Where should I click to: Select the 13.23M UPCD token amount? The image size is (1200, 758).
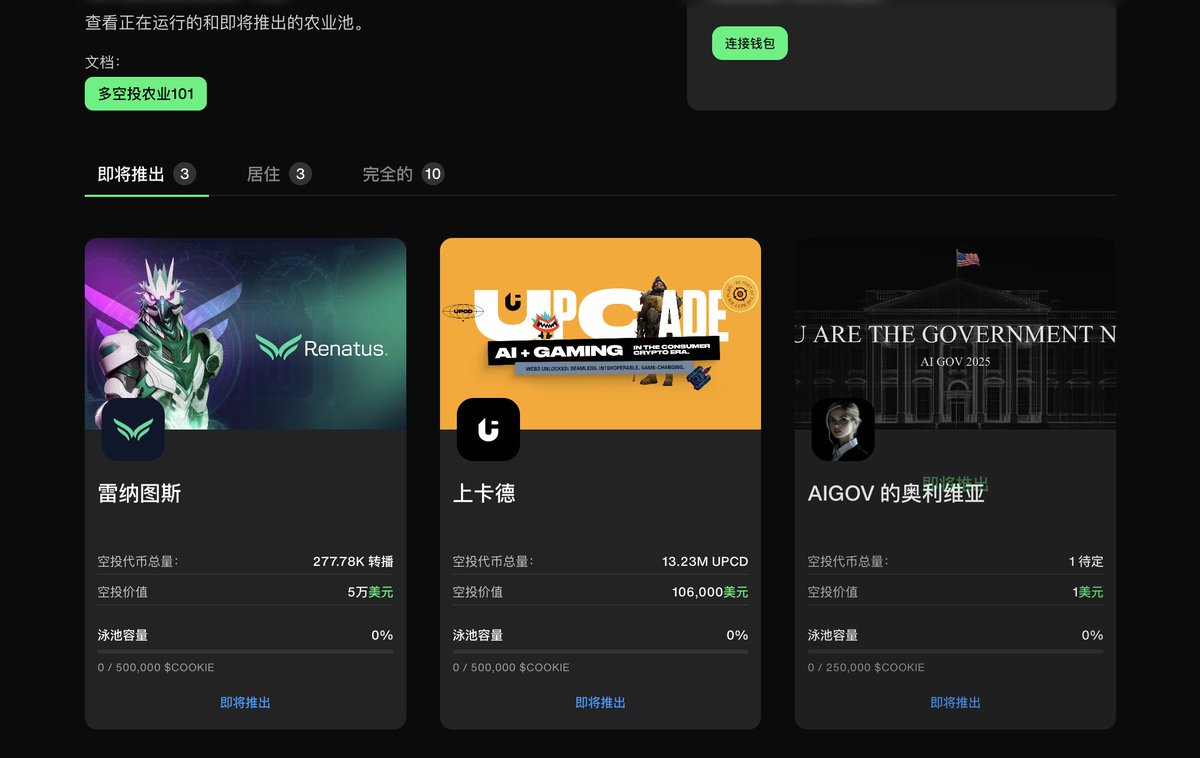coord(705,562)
